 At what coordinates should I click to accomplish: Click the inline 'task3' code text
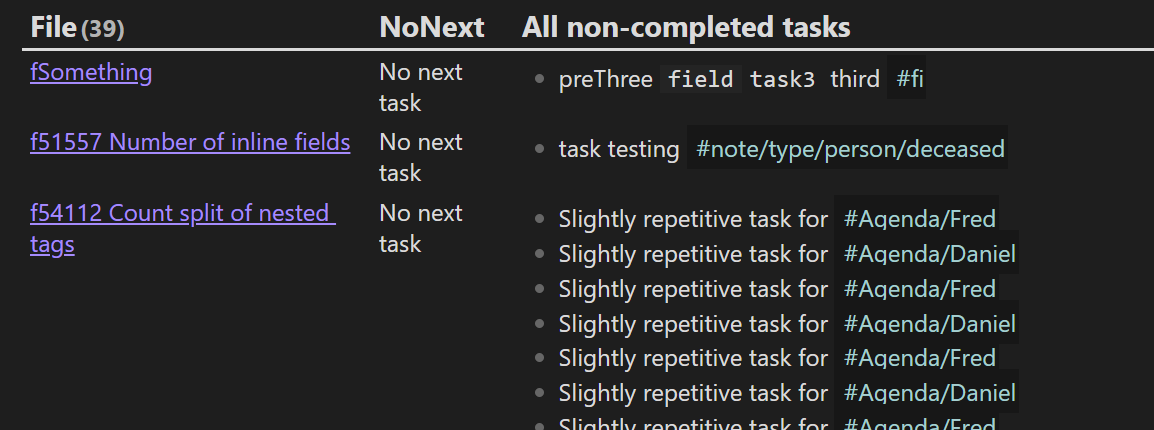(782, 79)
